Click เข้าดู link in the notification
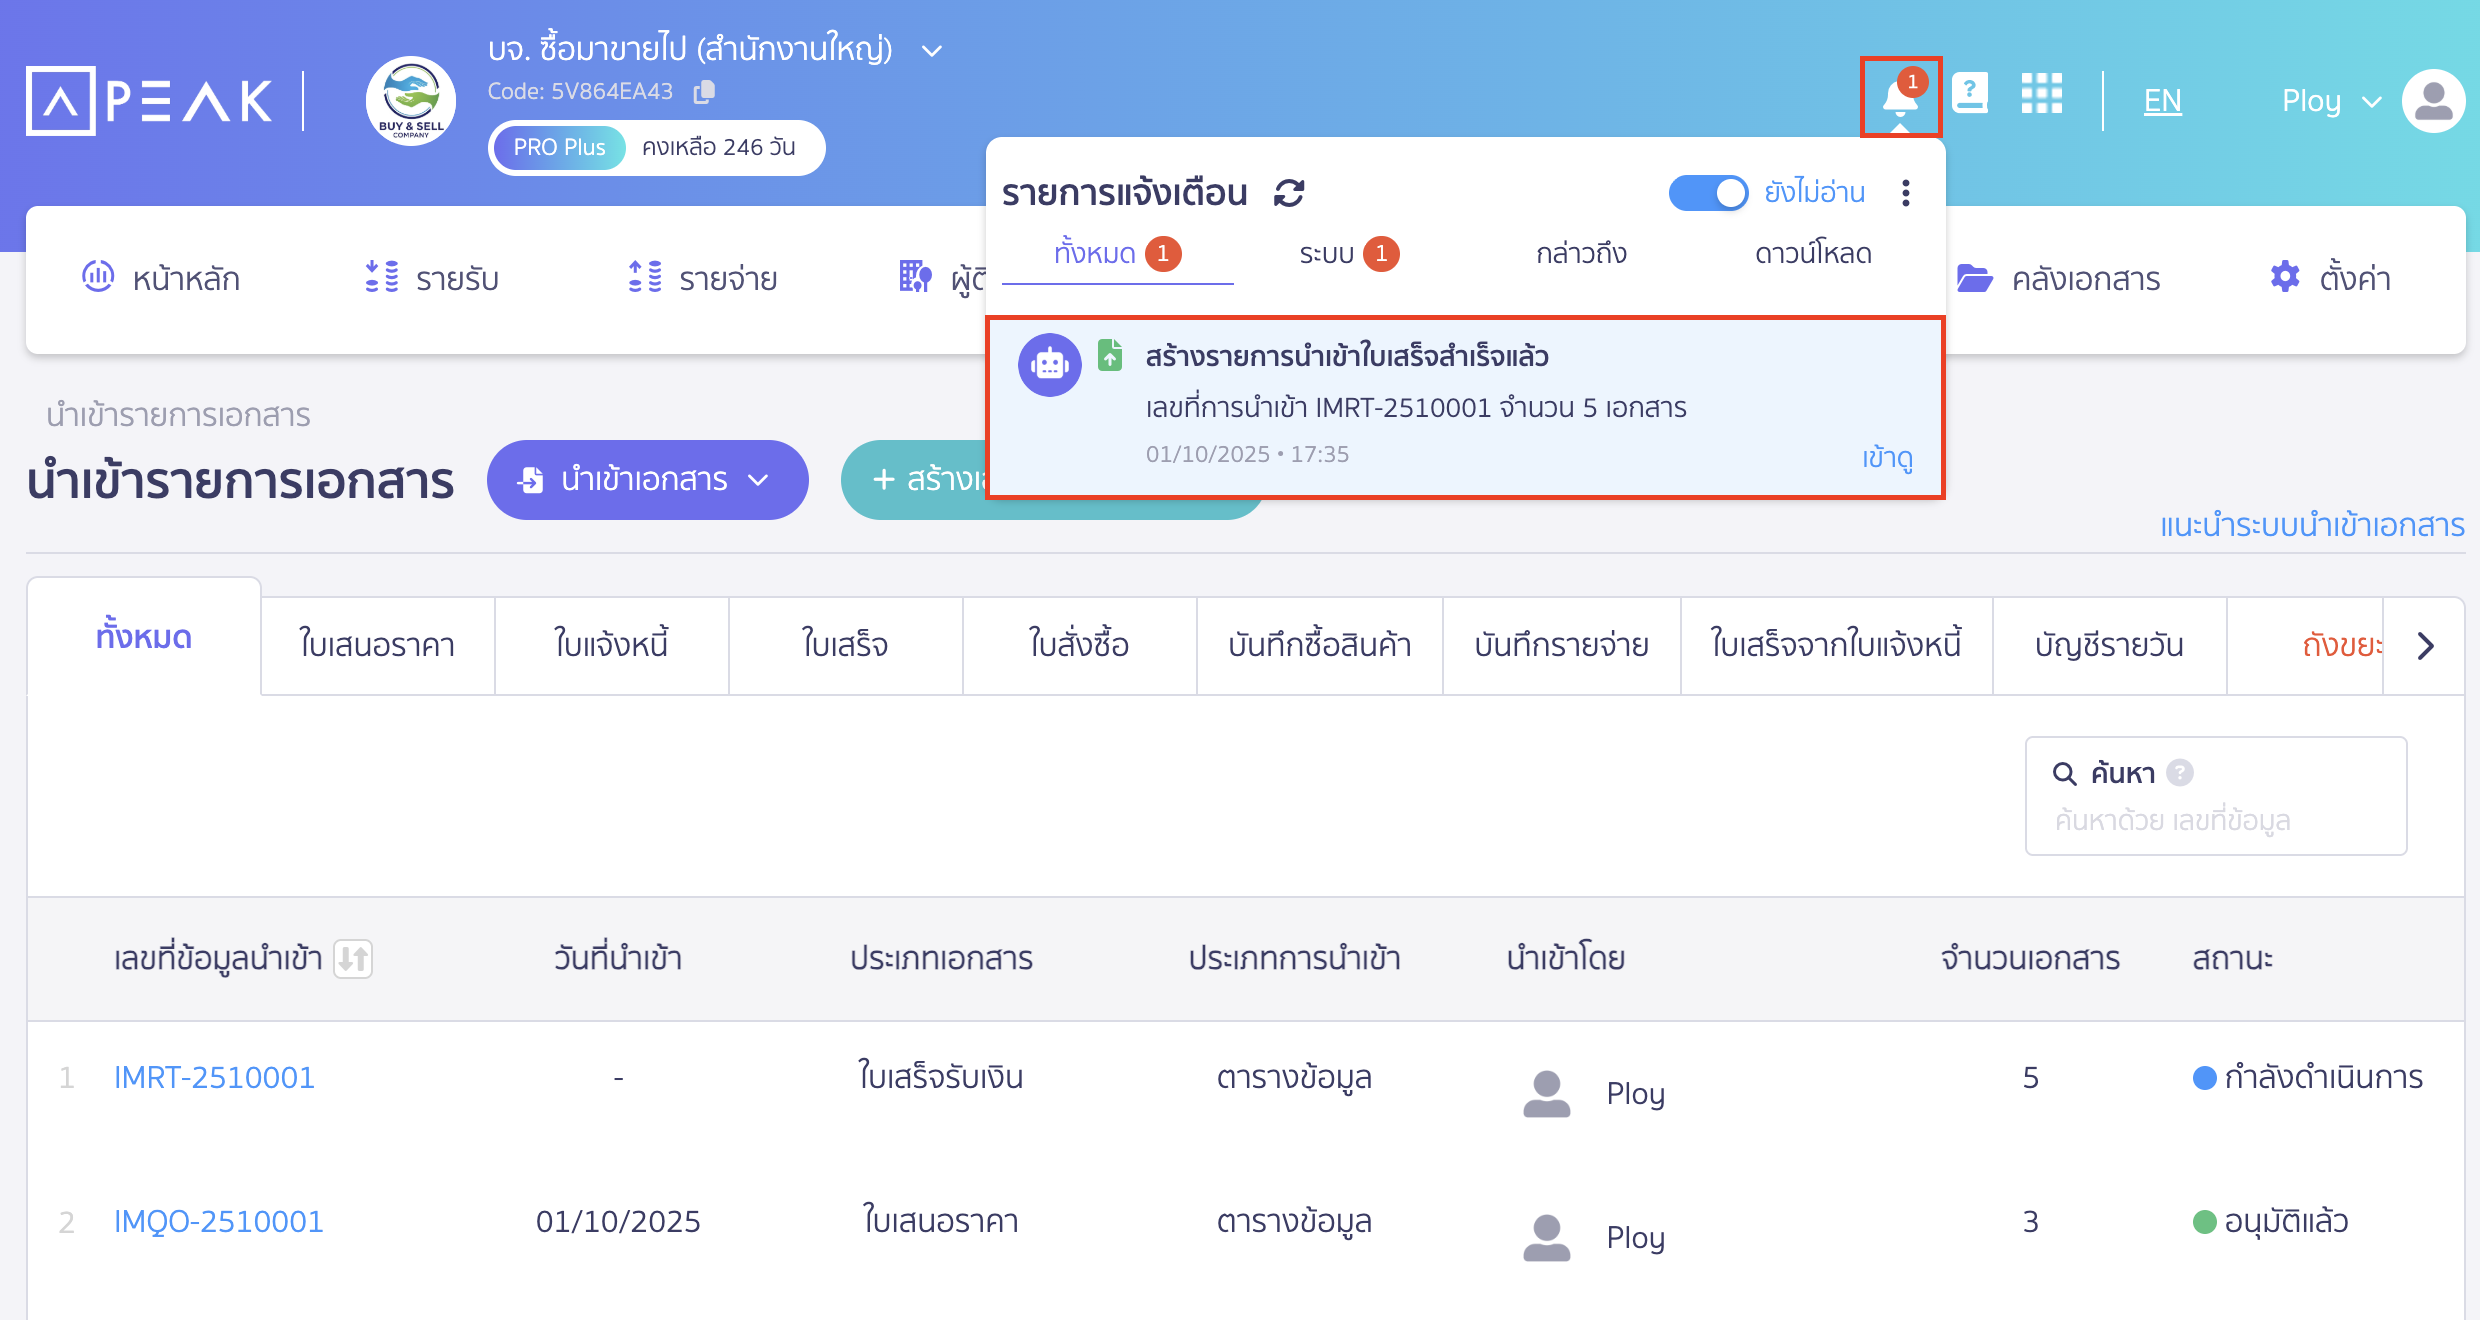The width and height of the screenshot is (2480, 1320). [1888, 459]
